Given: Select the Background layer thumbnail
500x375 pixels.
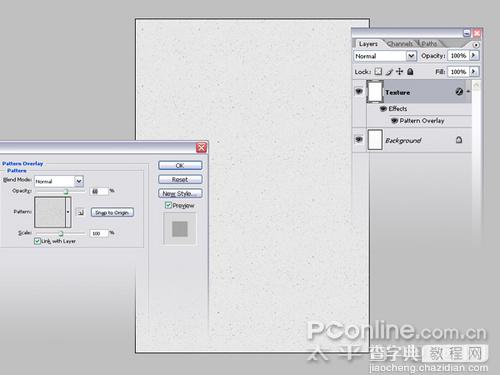Looking at the screenshot, I should point(375,140).
